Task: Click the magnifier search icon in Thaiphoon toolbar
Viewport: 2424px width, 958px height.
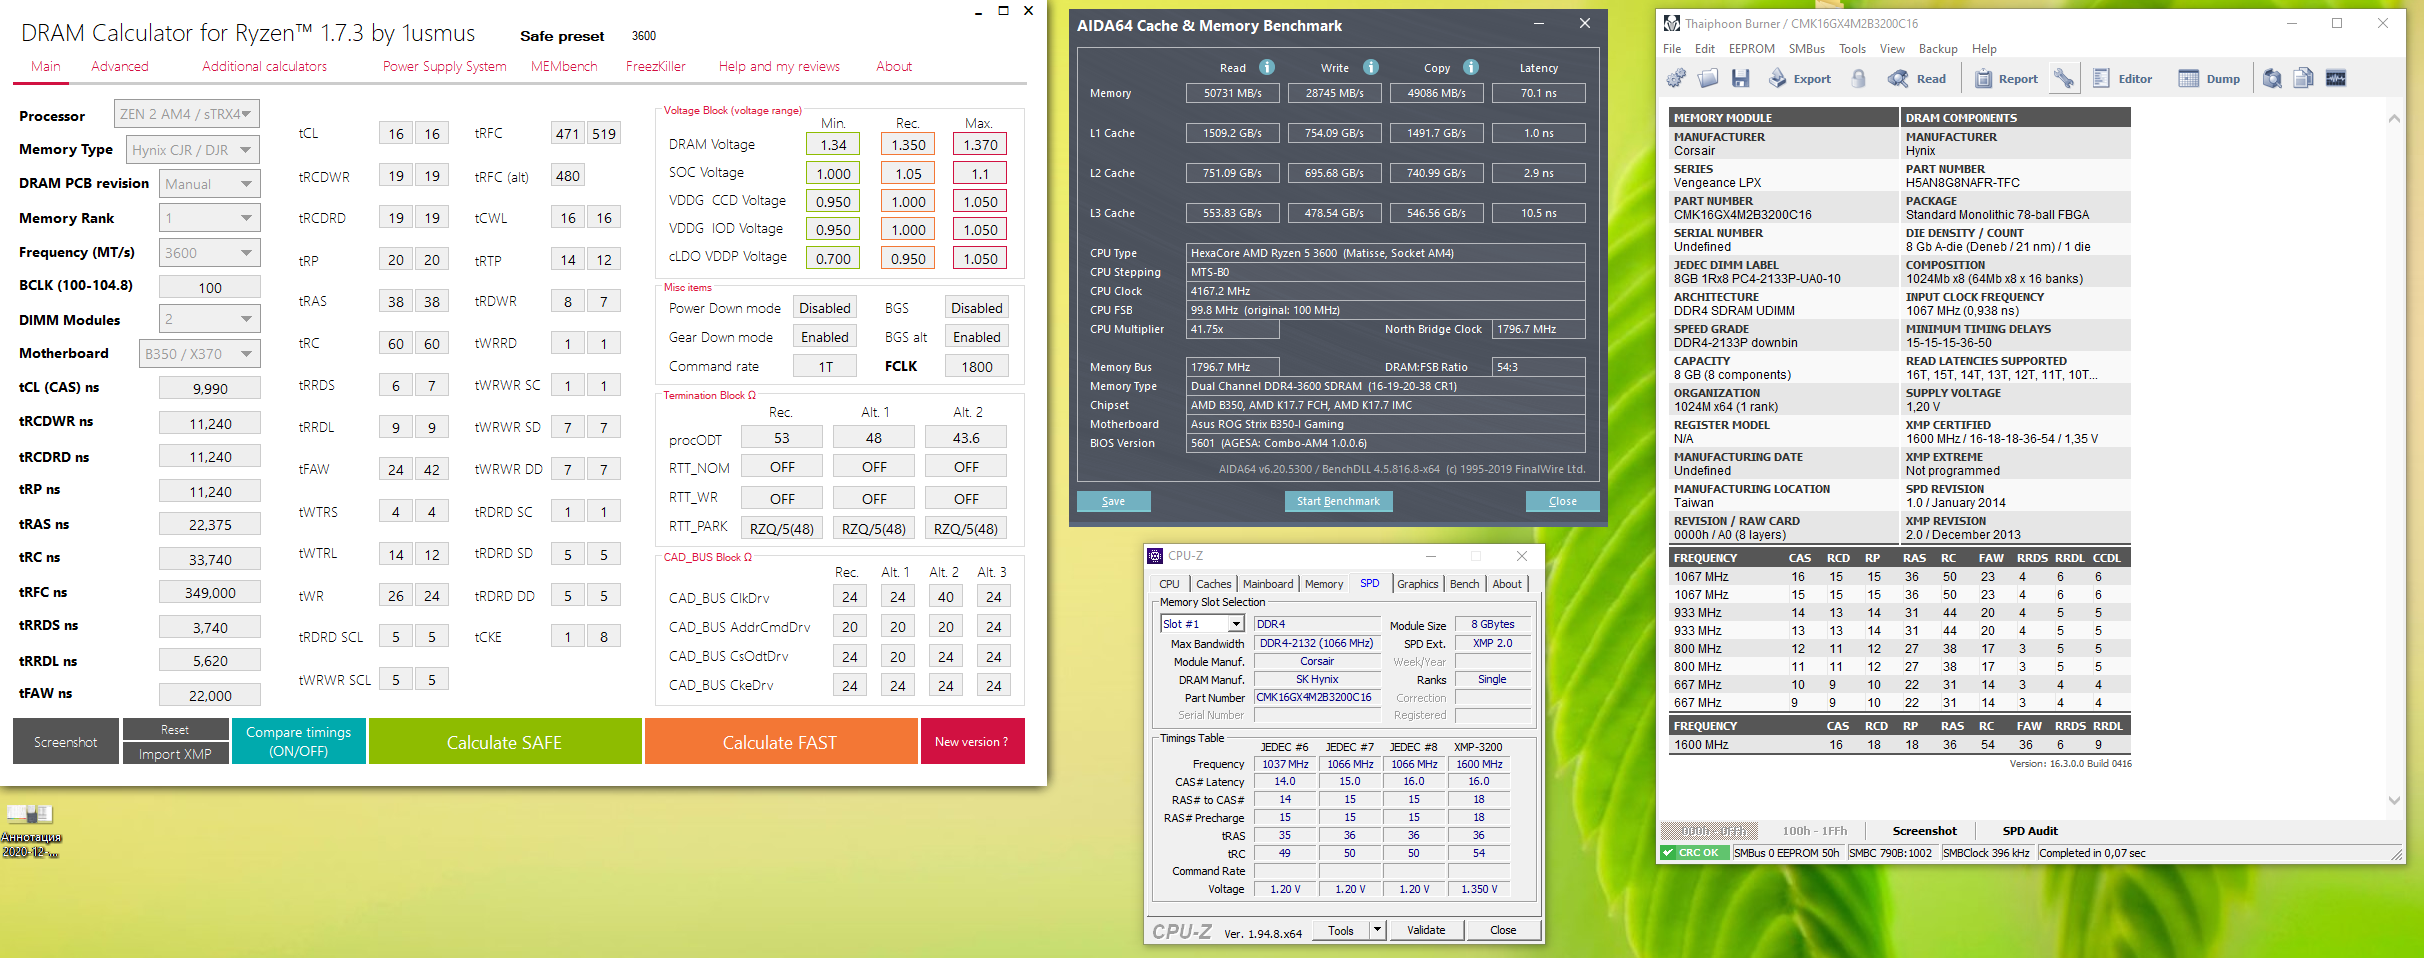Action: pos(2272,78)
